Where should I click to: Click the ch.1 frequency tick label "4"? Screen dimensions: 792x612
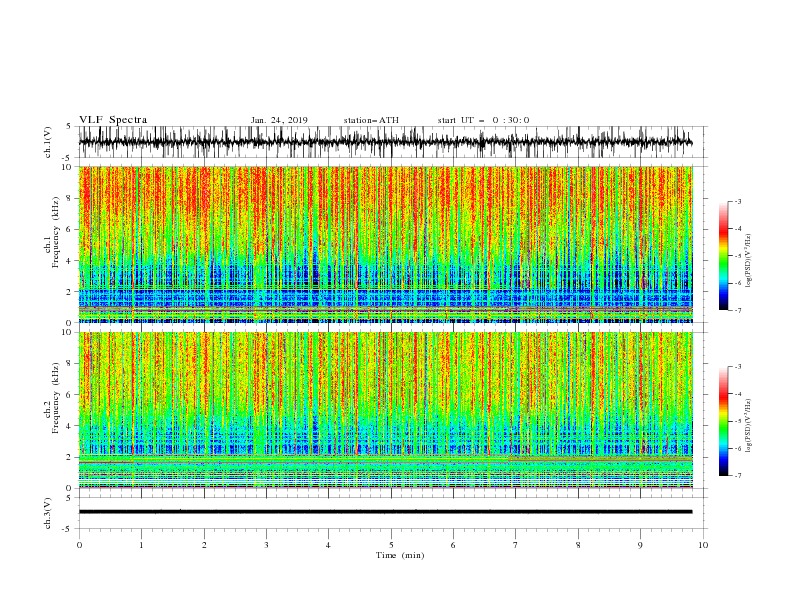(69, 261)
